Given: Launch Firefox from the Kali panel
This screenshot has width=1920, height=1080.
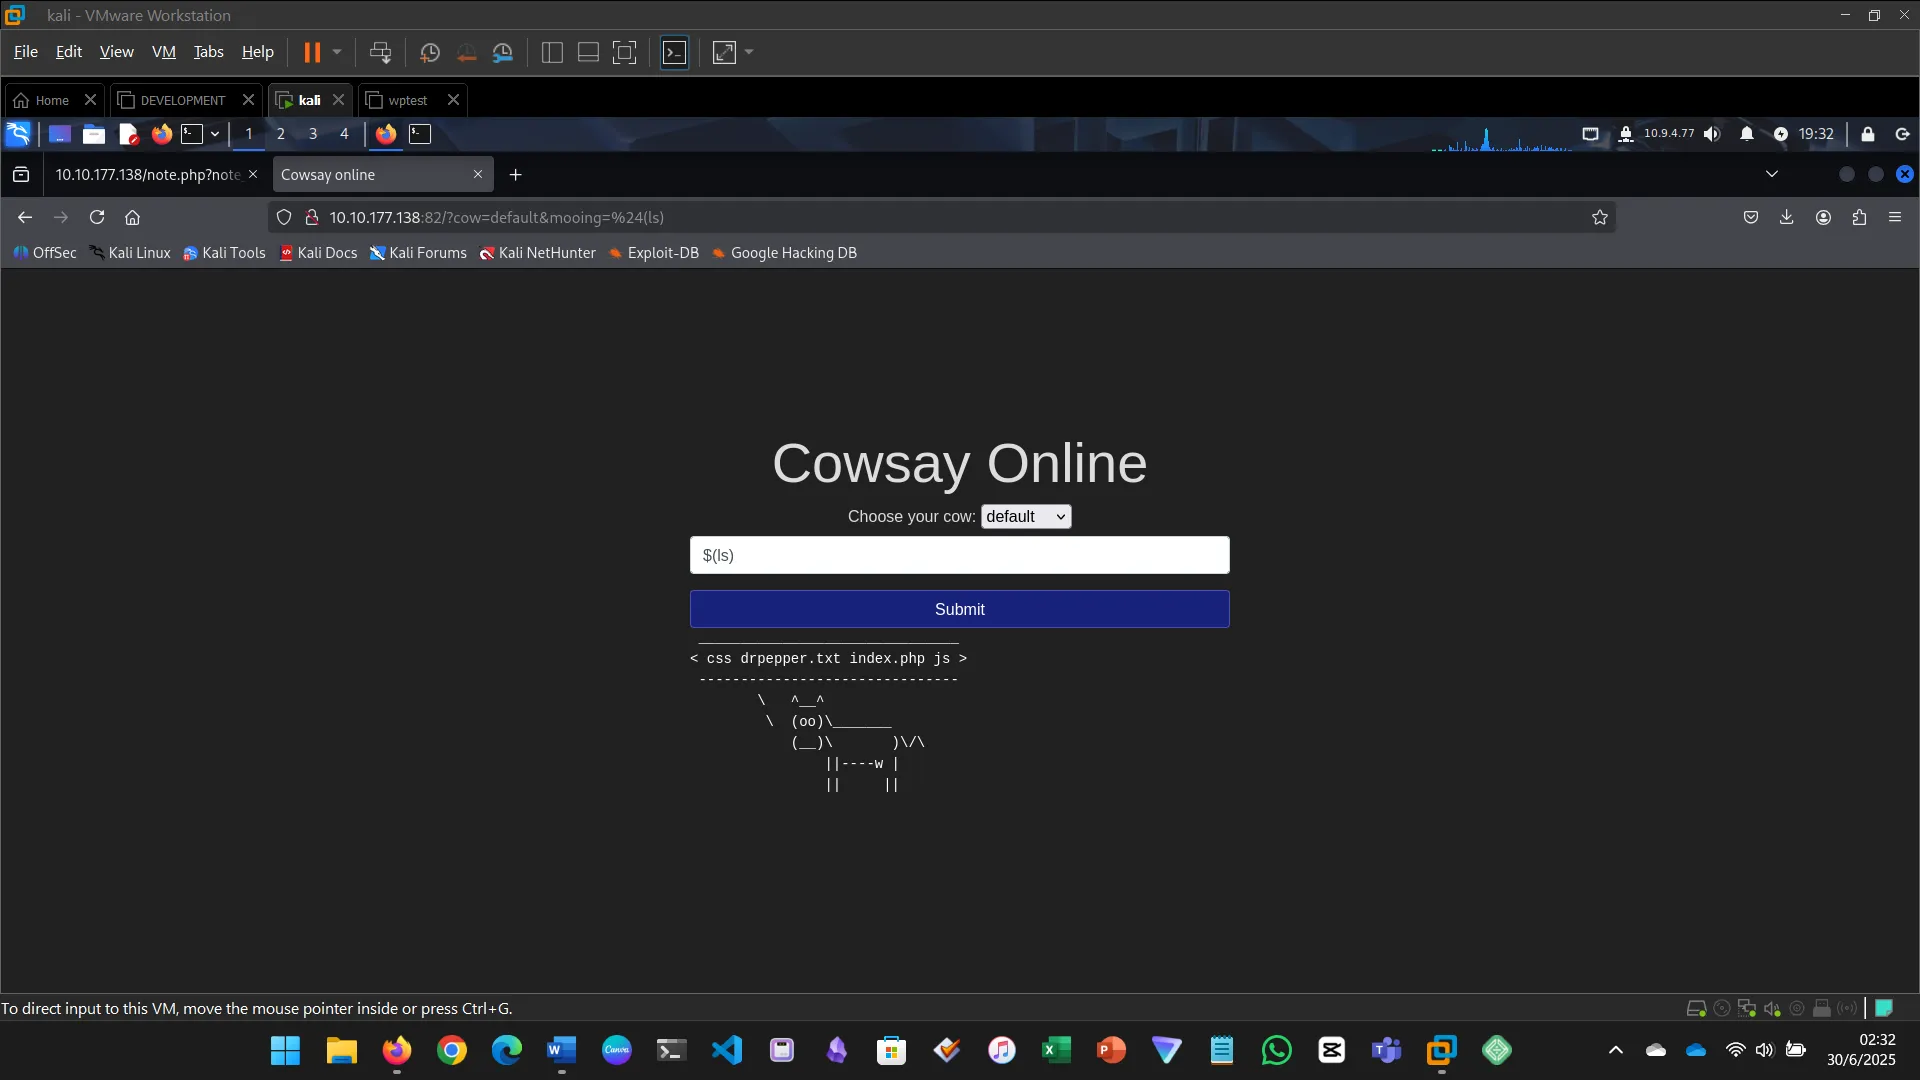Looking at the screenshot, I should click(x=161, y=134).
